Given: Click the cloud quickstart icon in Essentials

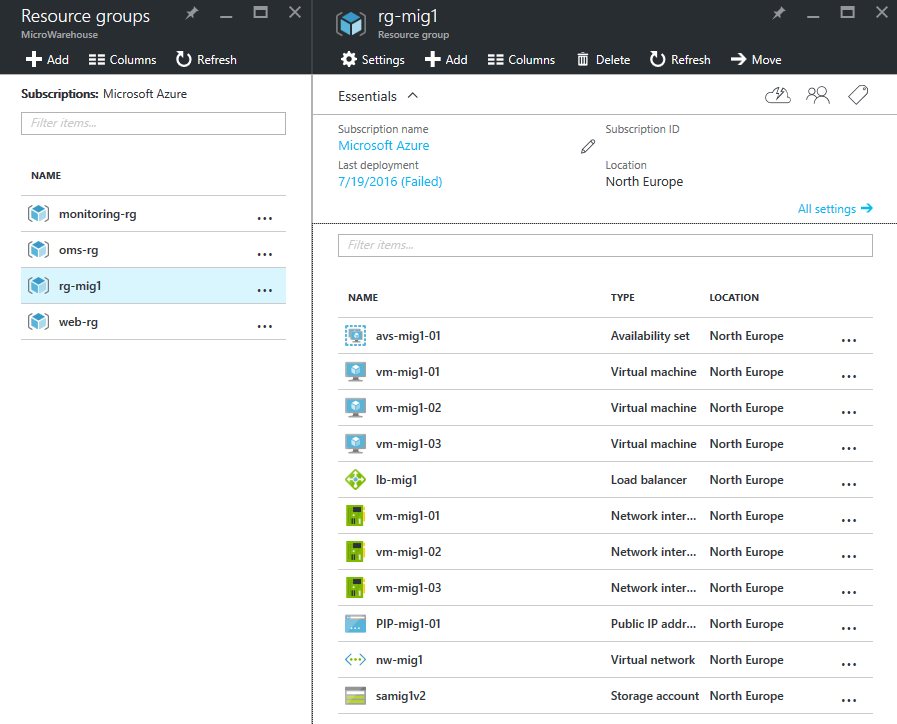Looking at the screenshot, I should 777,95.
